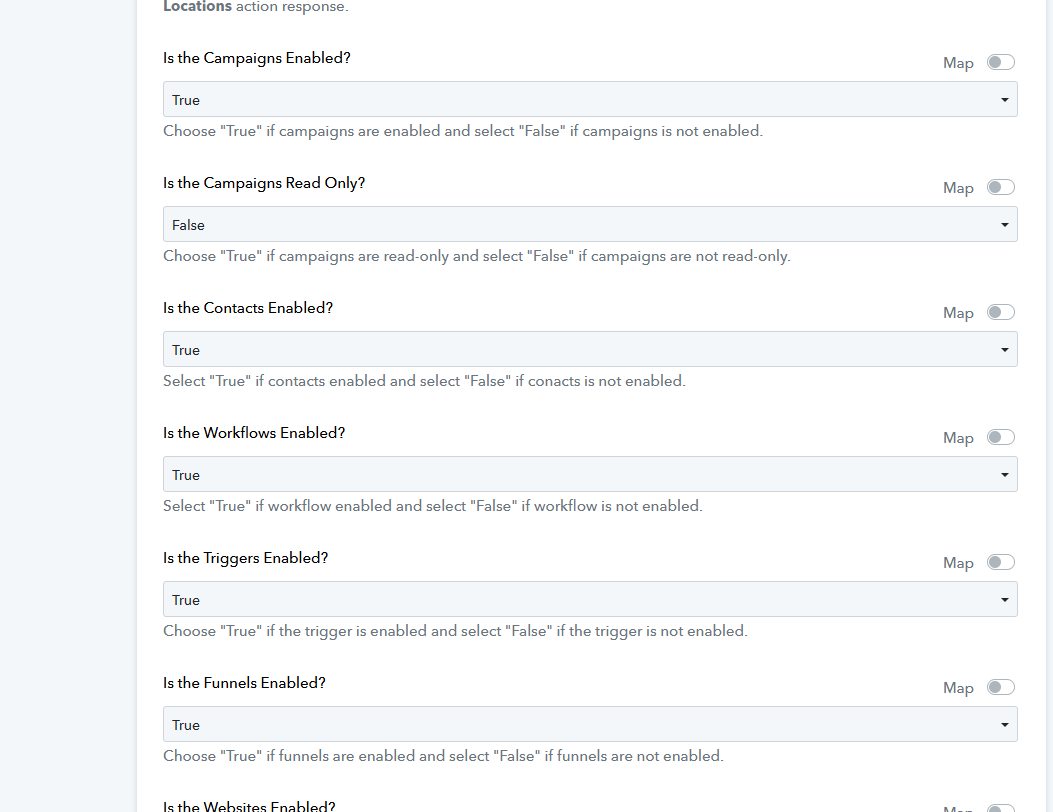Open the Campaigns Read Only dropdown

(x=590, y=224)
